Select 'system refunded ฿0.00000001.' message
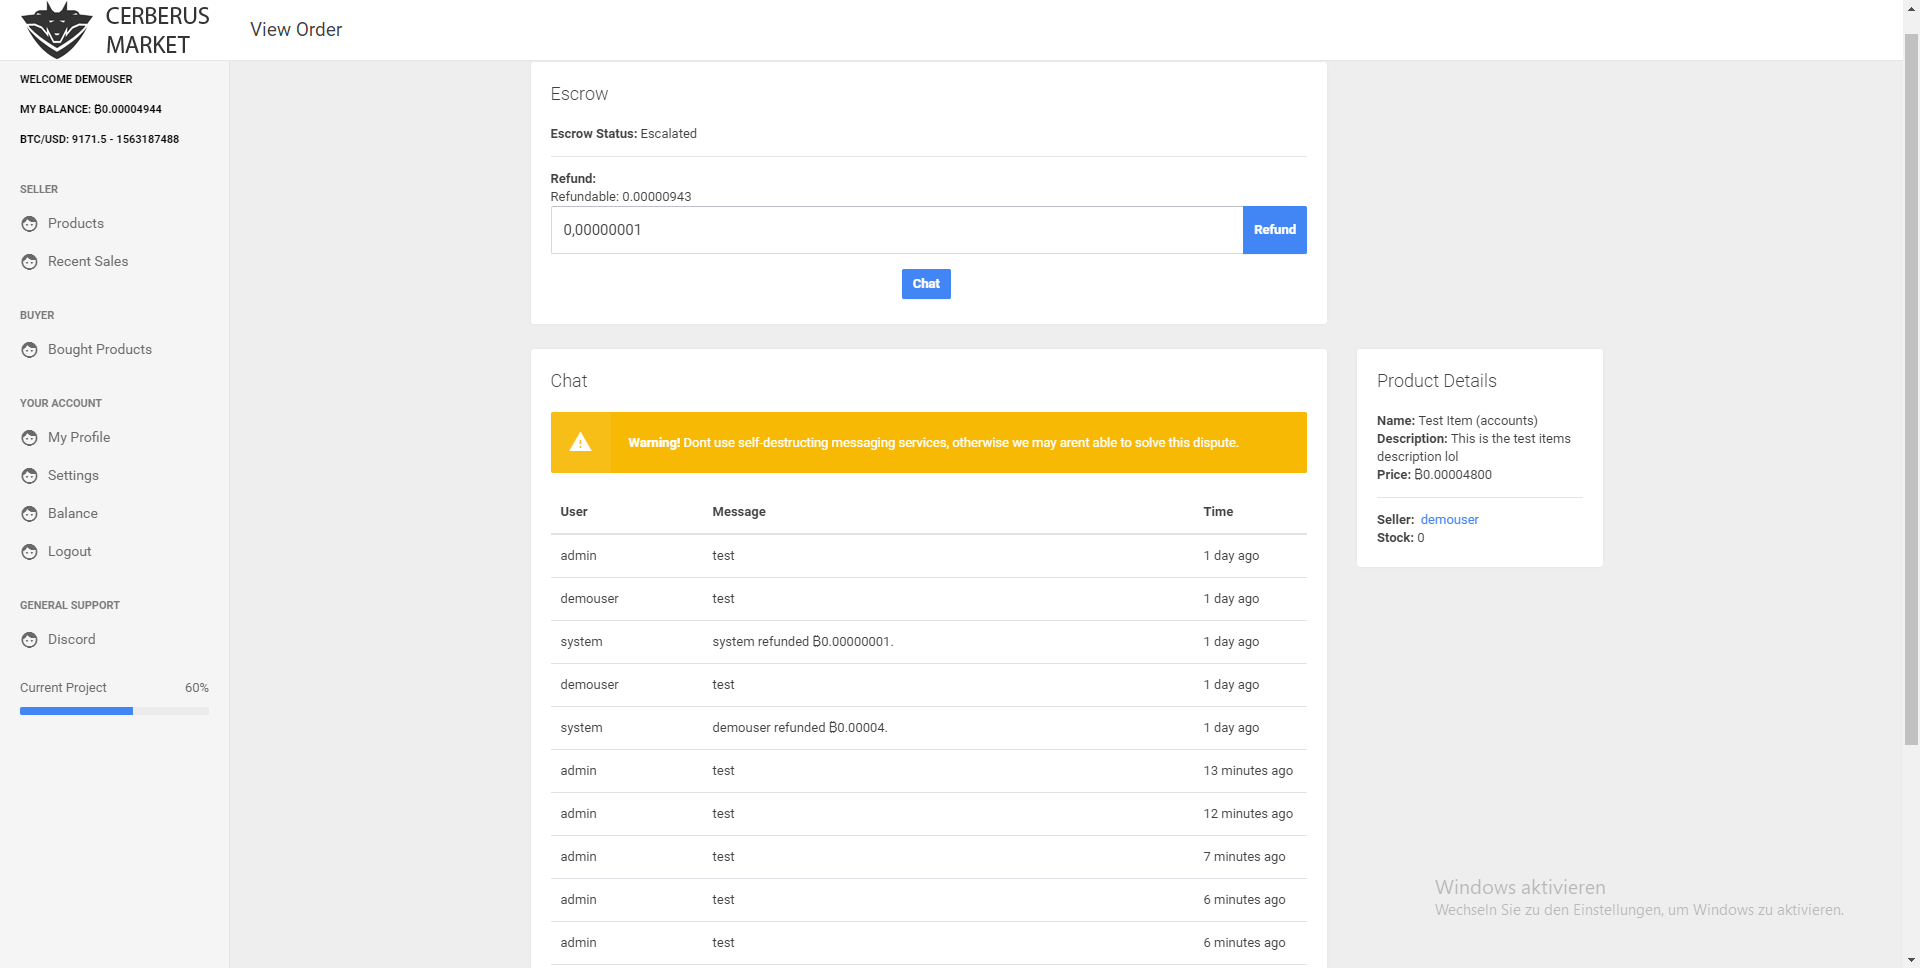The width and height of the screenshot is (1920, 968). coord(803,642)
